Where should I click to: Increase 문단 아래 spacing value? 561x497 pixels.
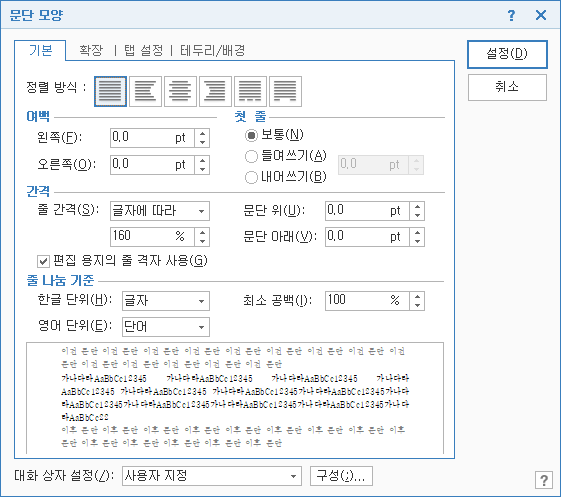tap(417, 233)
